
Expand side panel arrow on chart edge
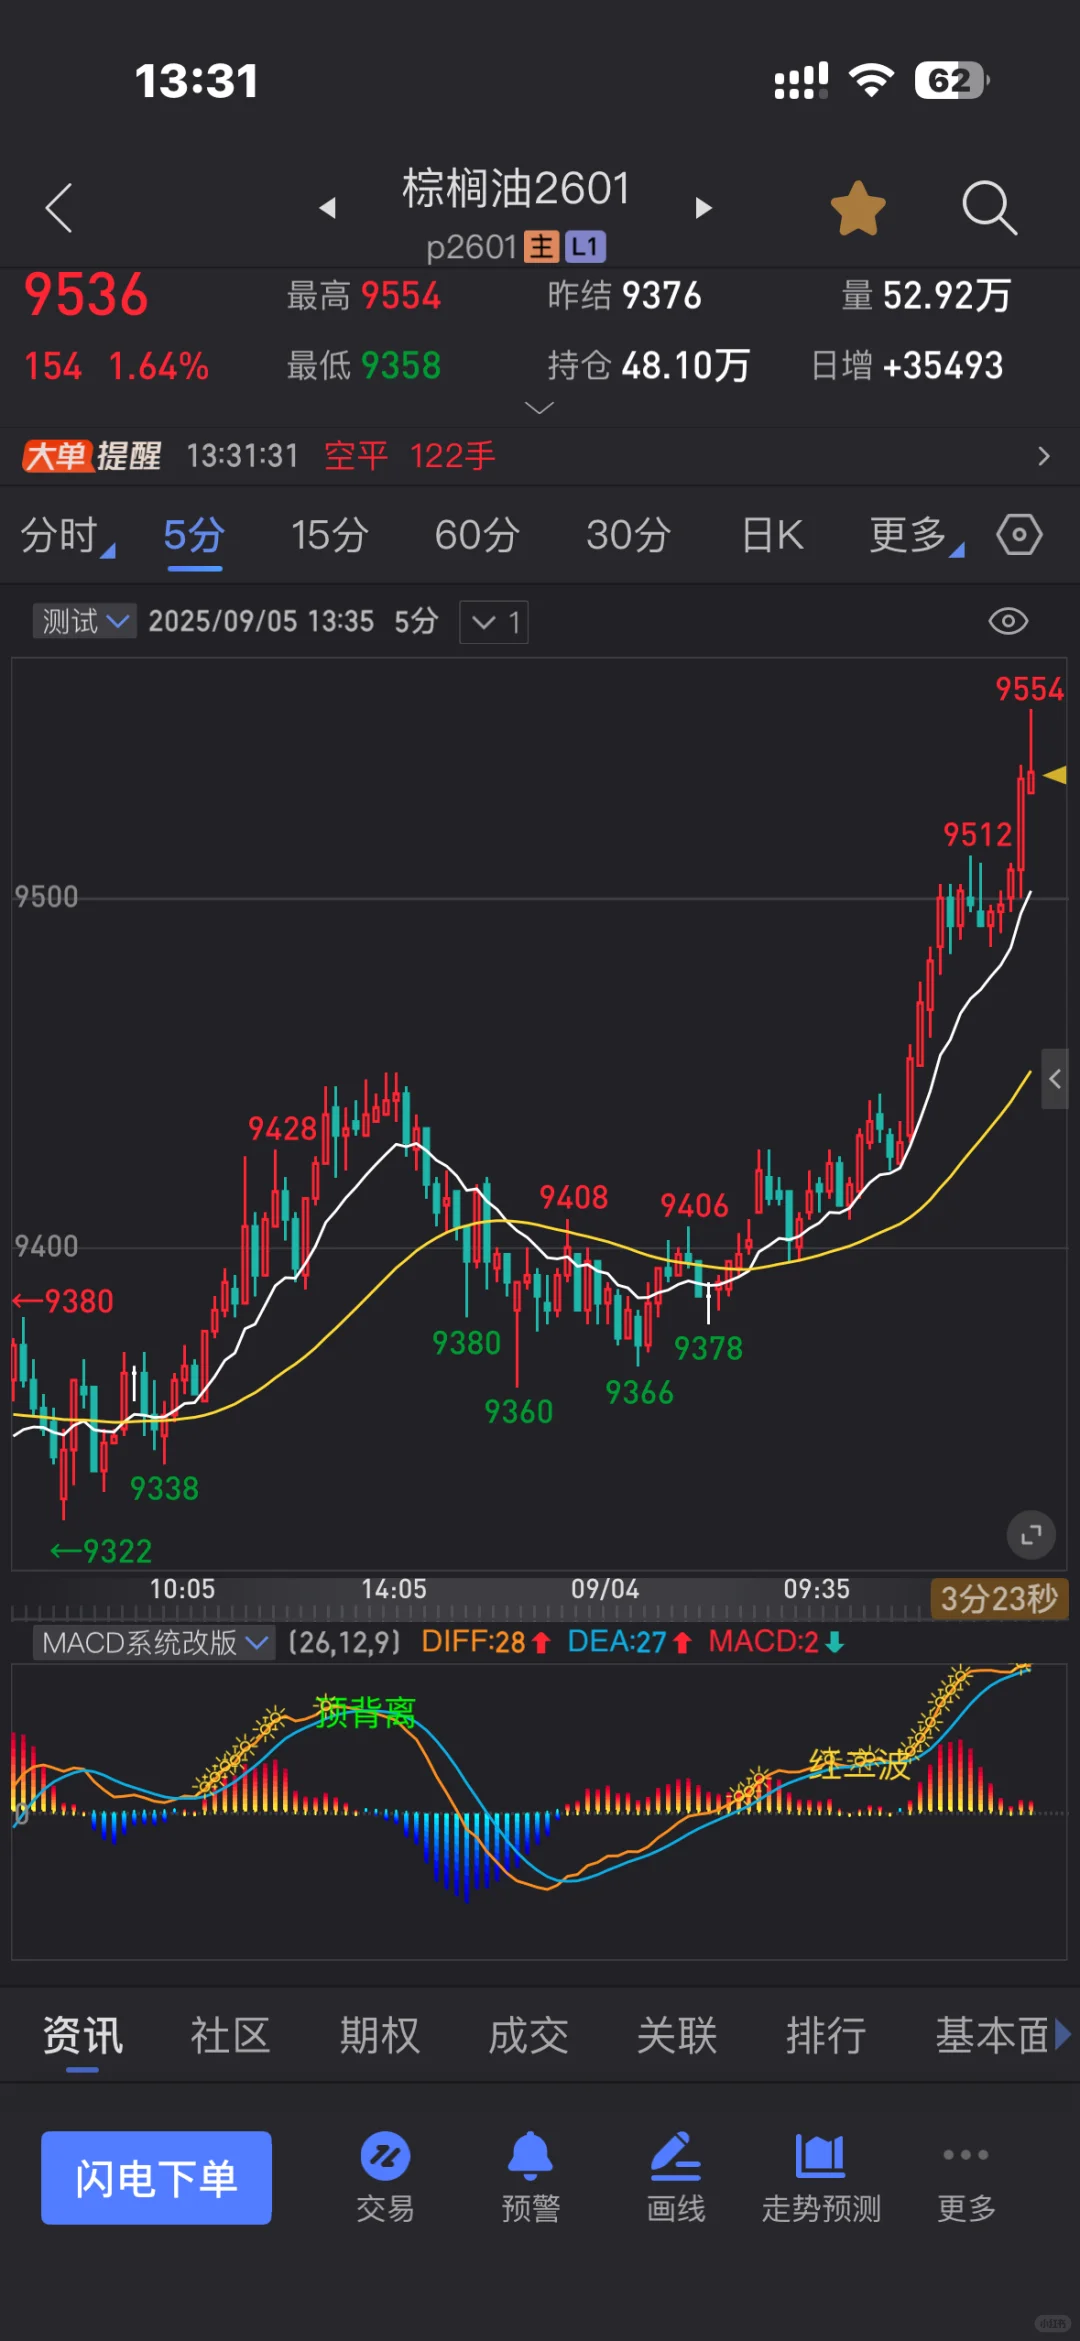point(1054,1079)
